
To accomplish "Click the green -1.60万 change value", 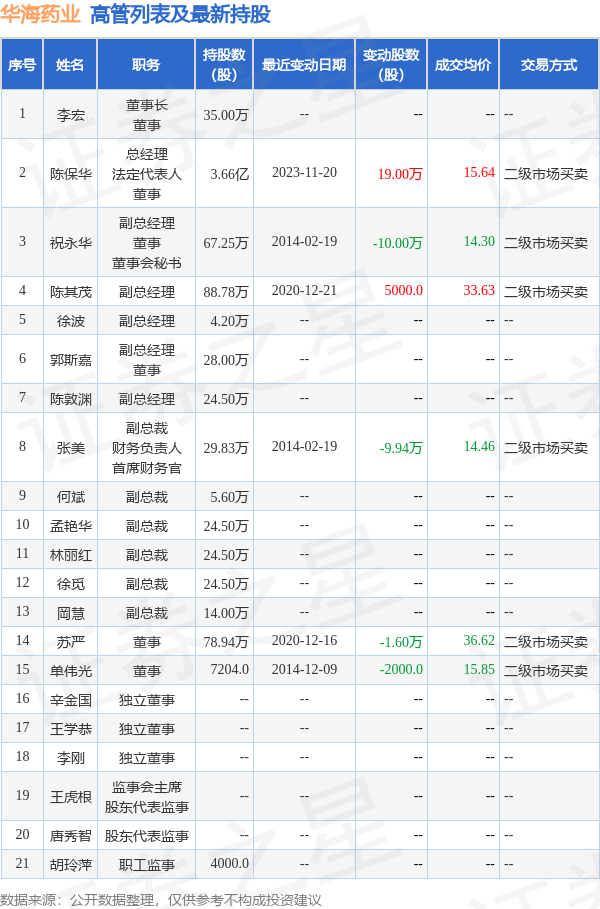I will click(x=401, y=642).
